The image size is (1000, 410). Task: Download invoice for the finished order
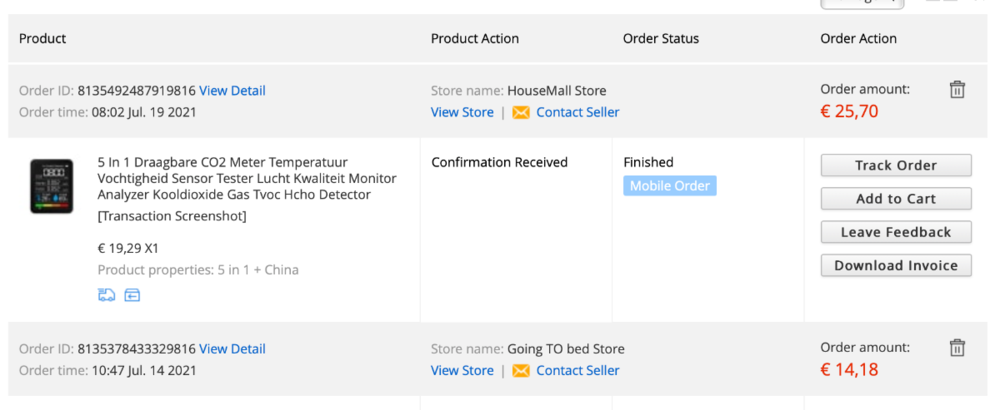(x=895, y=265)
